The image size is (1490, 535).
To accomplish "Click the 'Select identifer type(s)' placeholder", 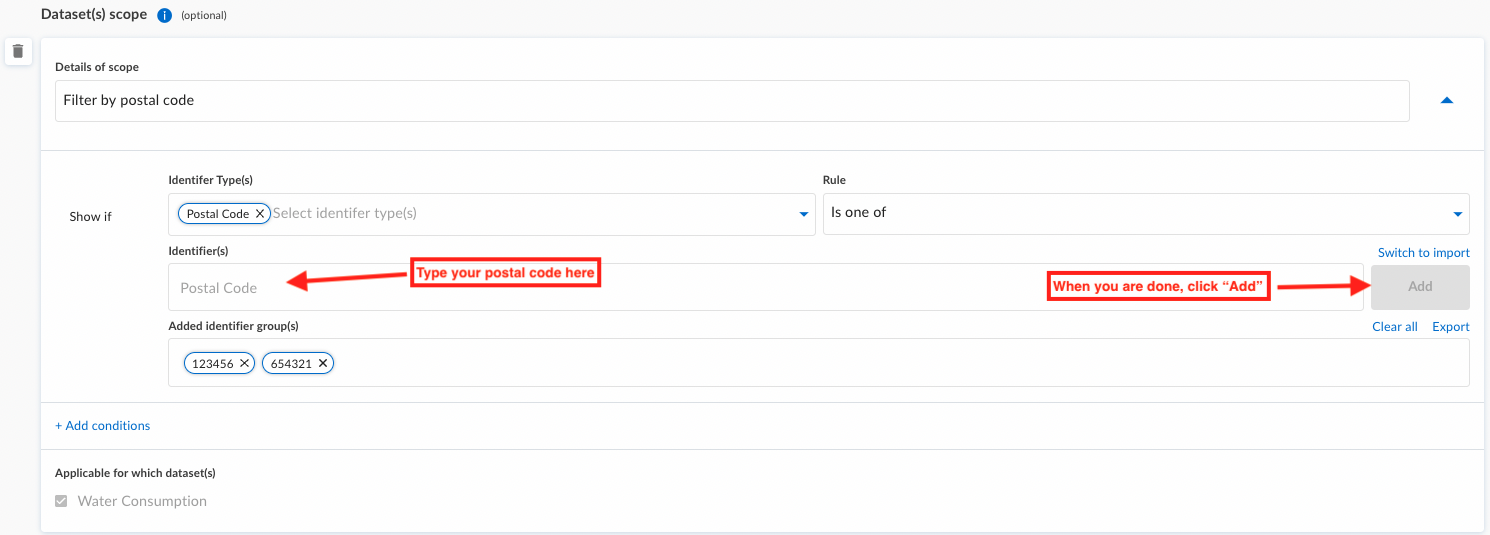I will click(x=345, y=213).
